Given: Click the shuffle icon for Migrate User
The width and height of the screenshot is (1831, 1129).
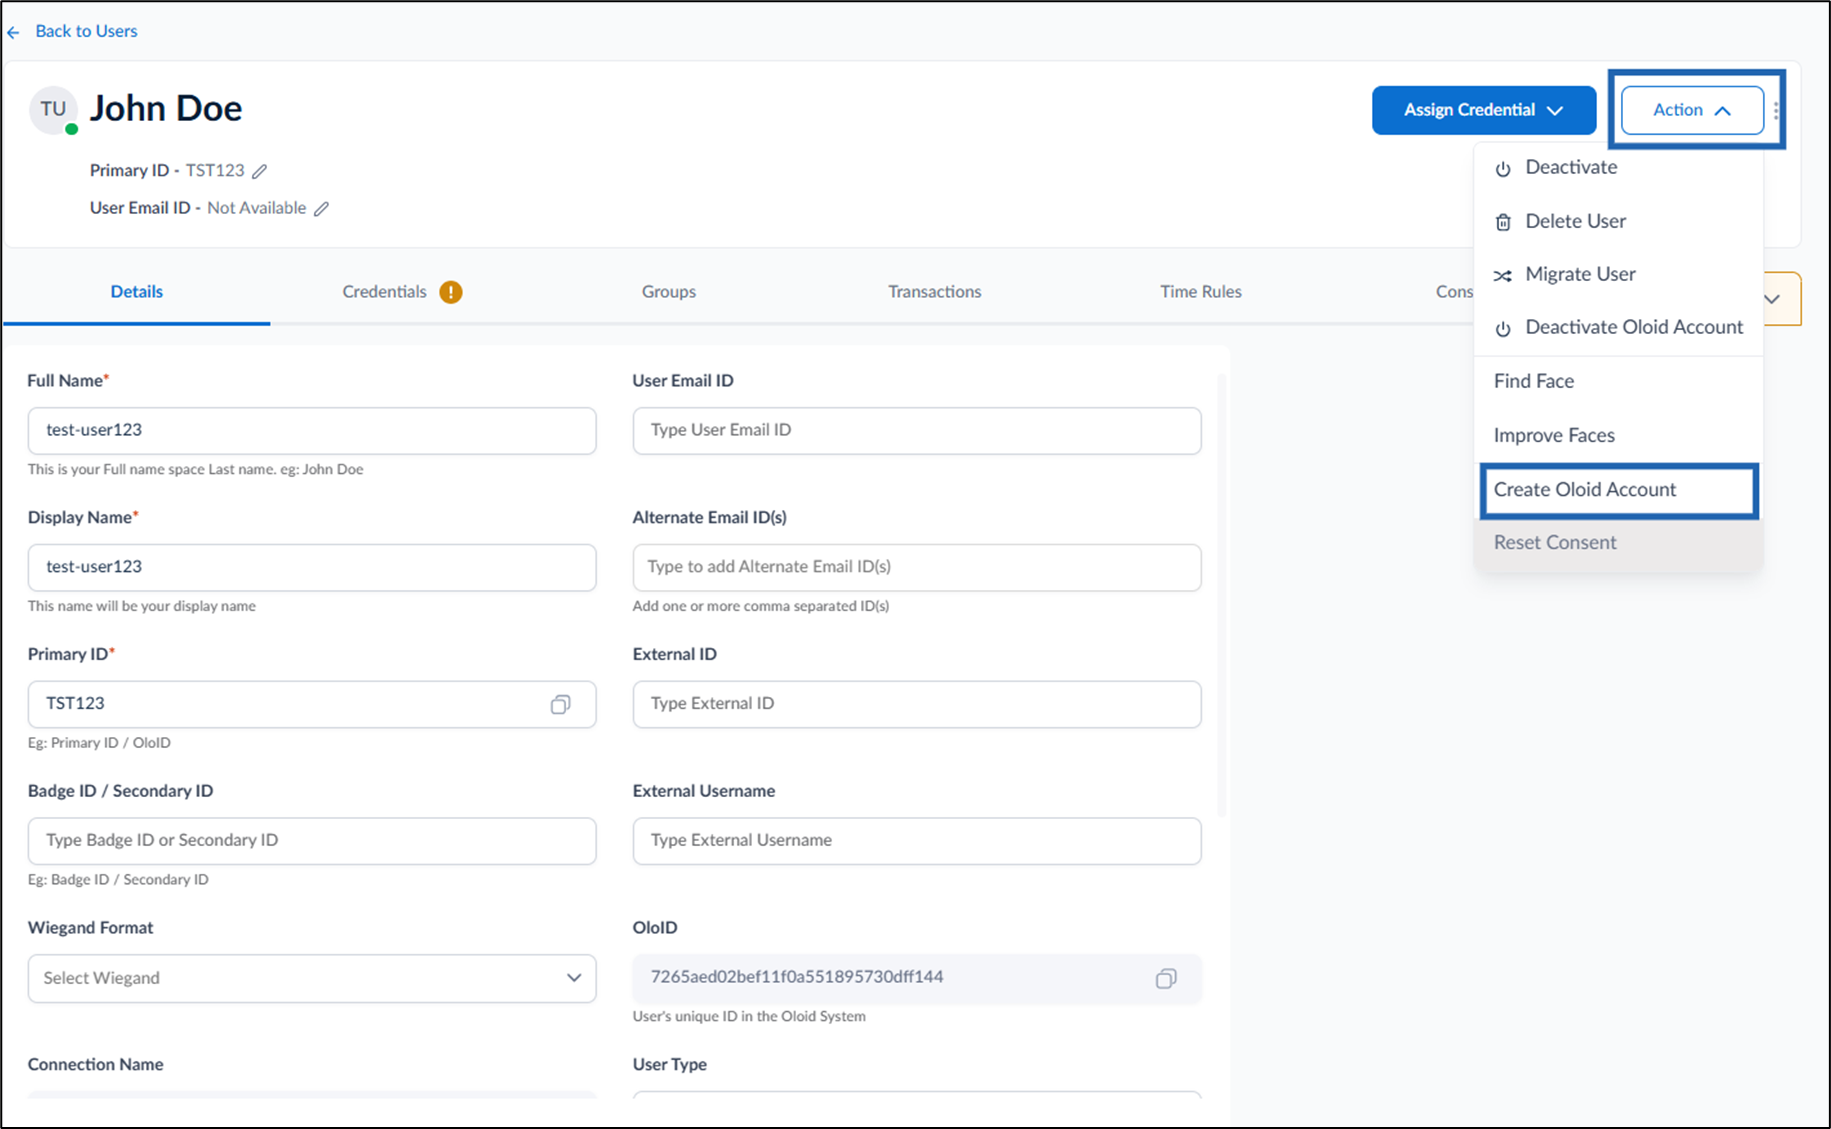Looking at the screenshot, I should click(1503, 275).
